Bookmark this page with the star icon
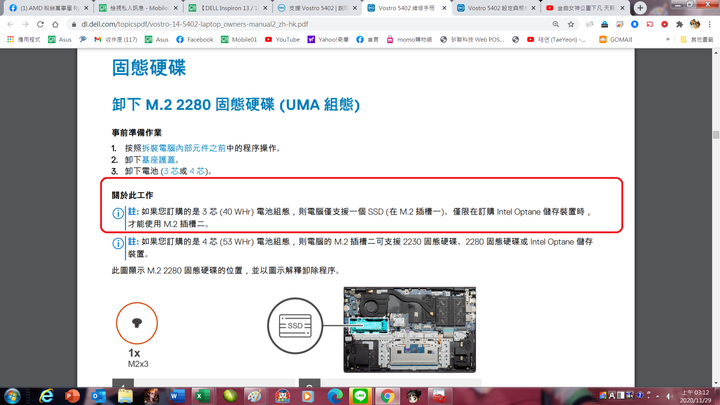 [x=571, y=24]
